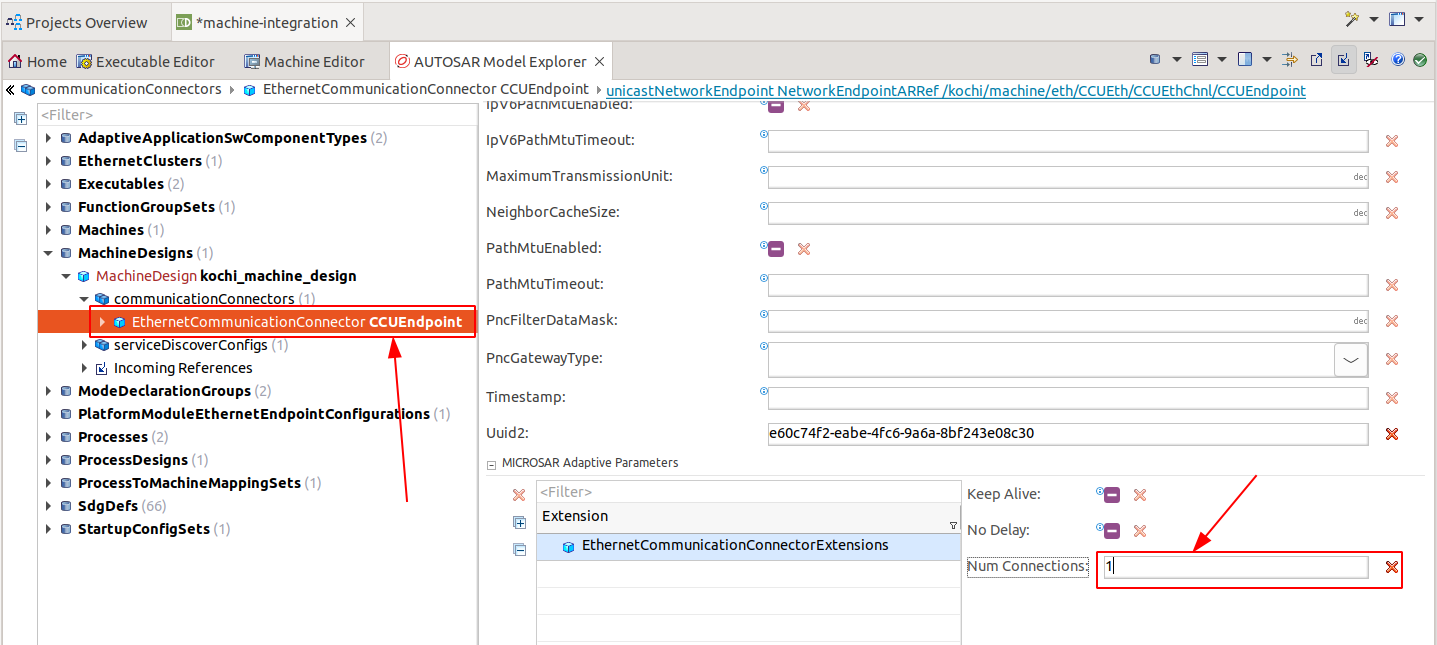Screen dimensions: 1437x645
Task: Open the PncGatewayType dropdown
Action: 1351,359
